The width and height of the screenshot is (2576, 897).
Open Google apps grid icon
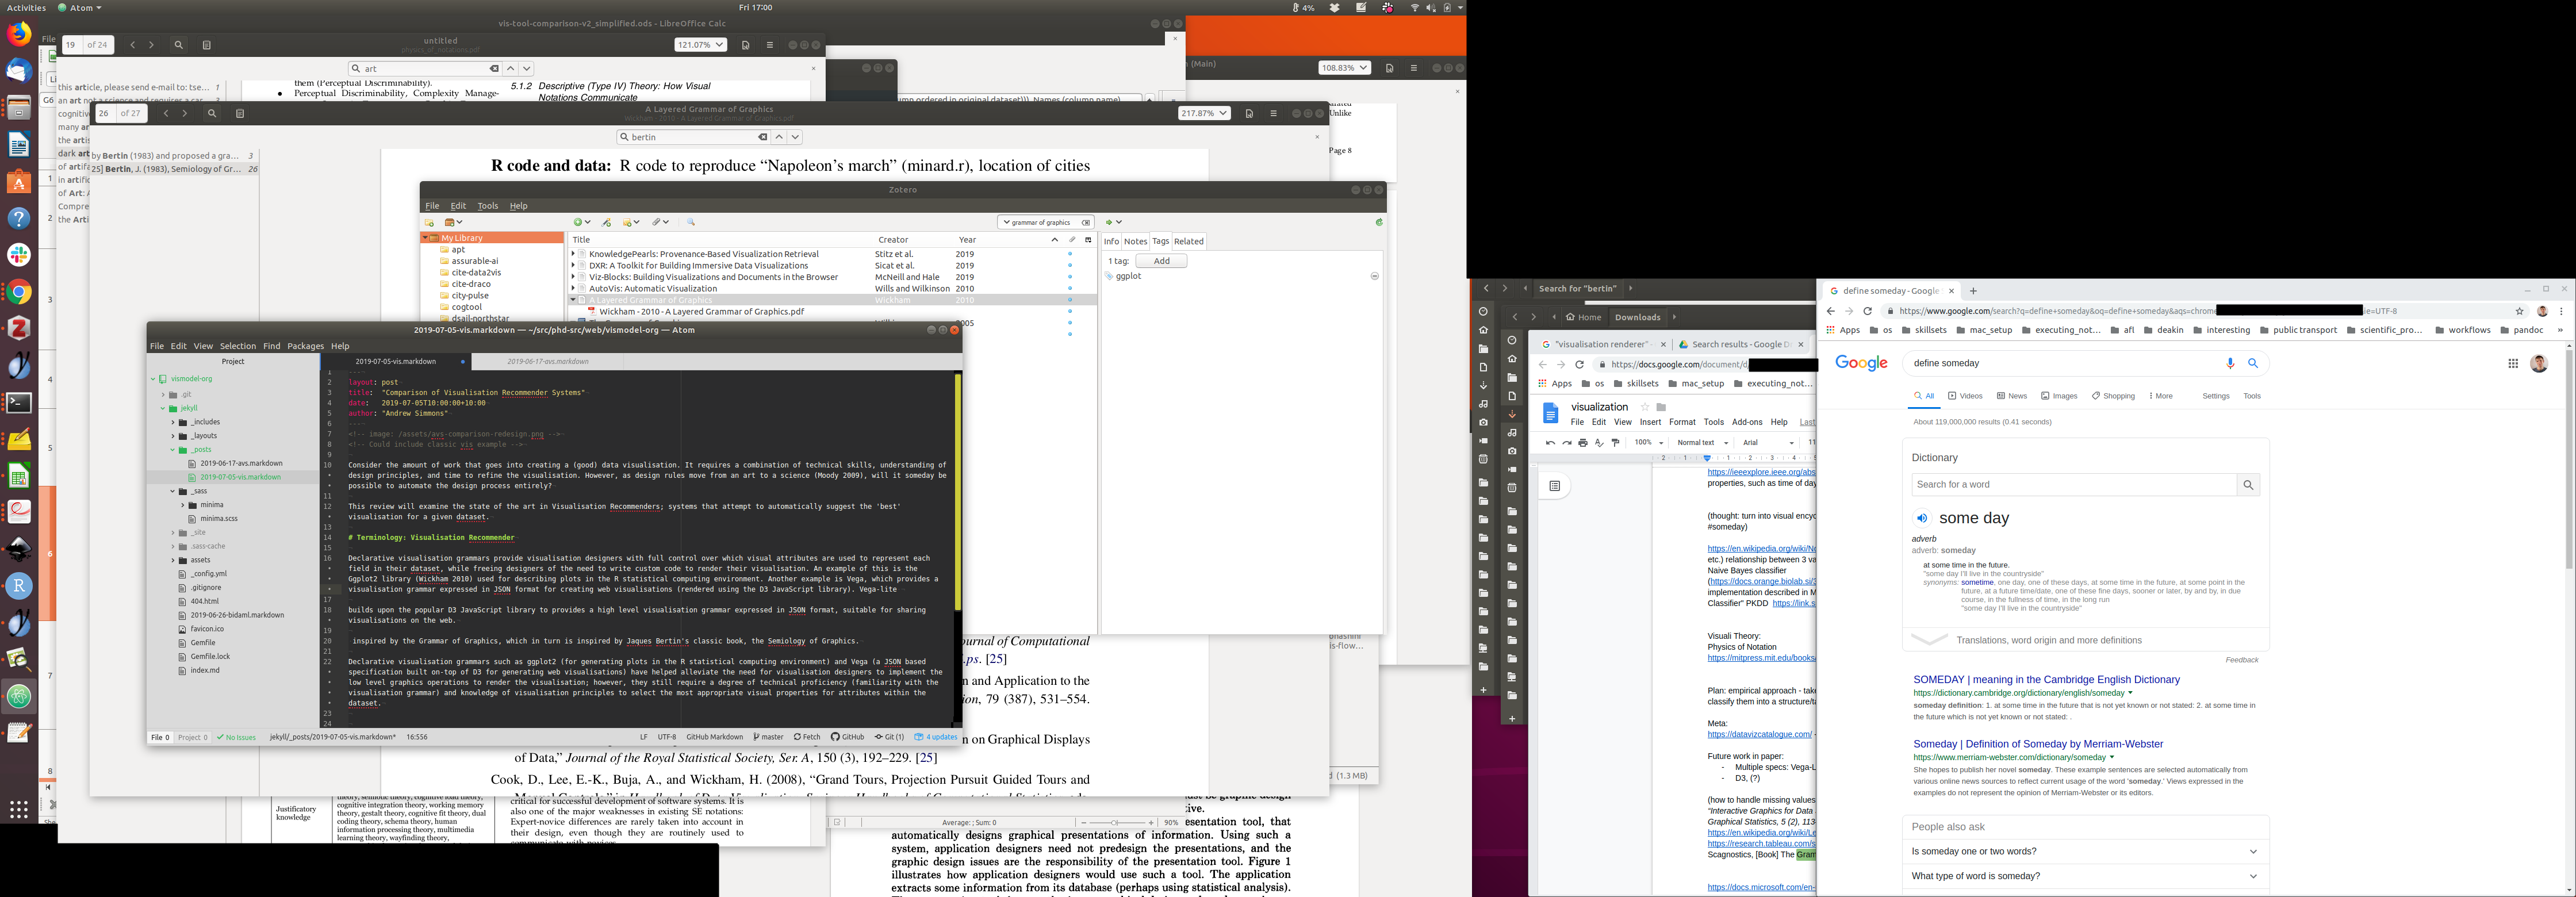click(x=2513, y=363)
